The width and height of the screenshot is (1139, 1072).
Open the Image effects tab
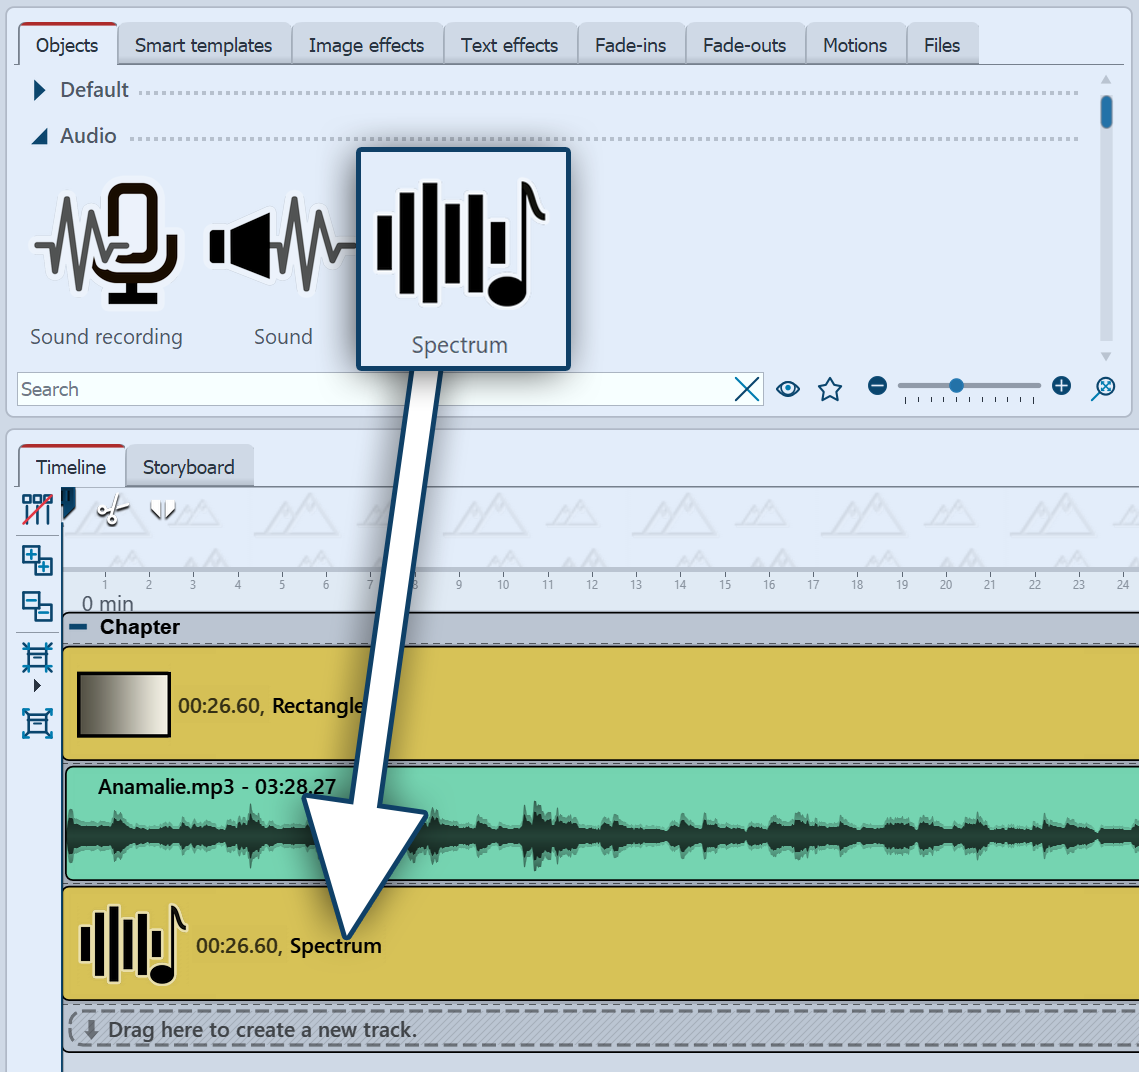[x=366, y=45]
